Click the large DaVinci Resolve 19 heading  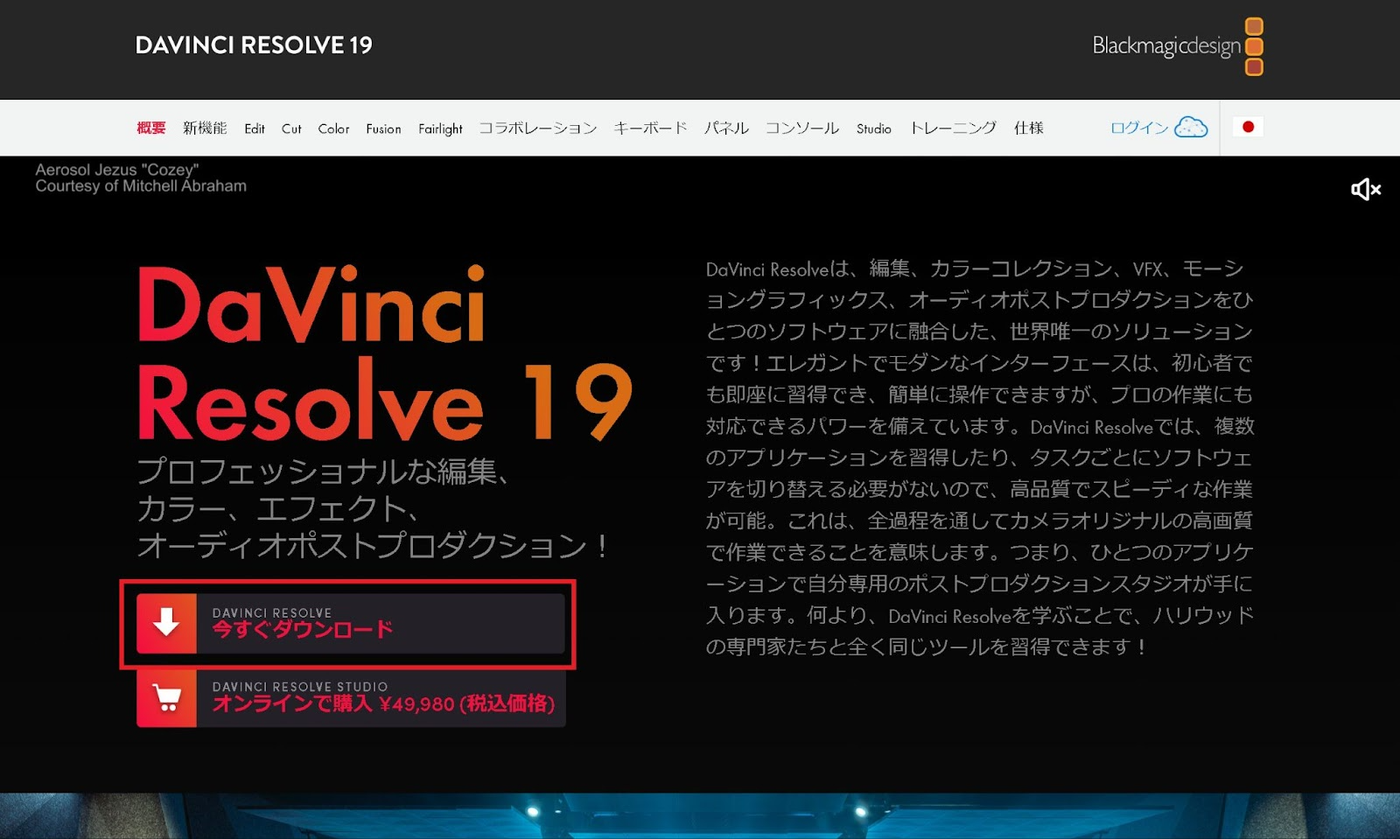click(384, 352)
